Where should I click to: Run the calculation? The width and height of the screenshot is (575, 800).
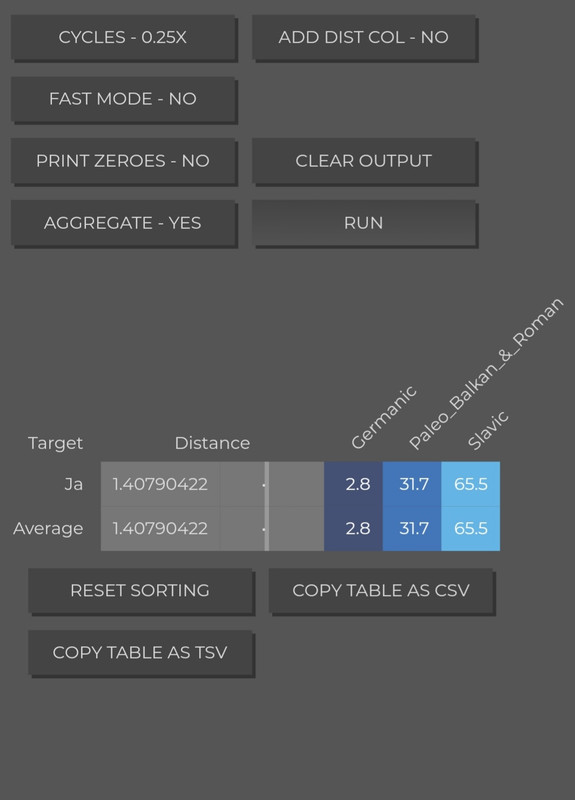click(364, 223)
